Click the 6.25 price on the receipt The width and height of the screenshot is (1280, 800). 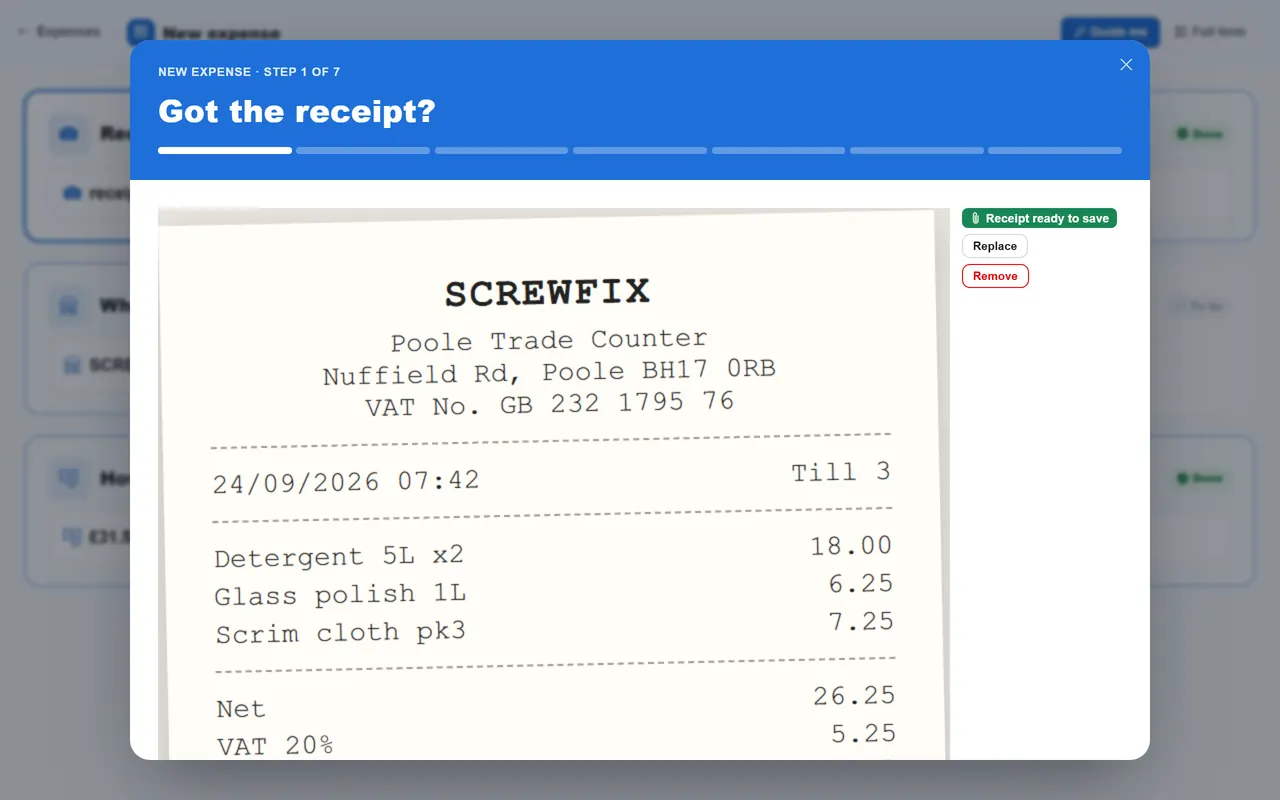(861, 584)
